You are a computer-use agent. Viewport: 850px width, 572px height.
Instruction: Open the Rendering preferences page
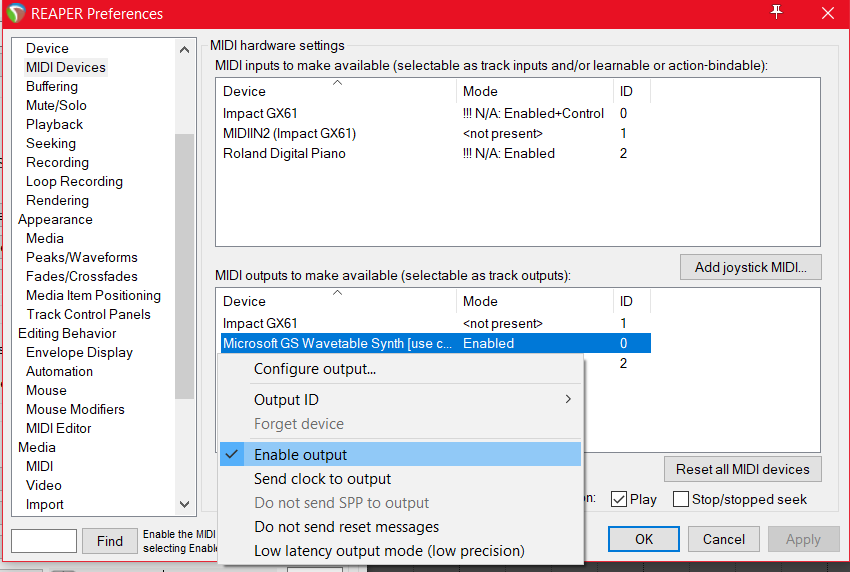(57, 200)
